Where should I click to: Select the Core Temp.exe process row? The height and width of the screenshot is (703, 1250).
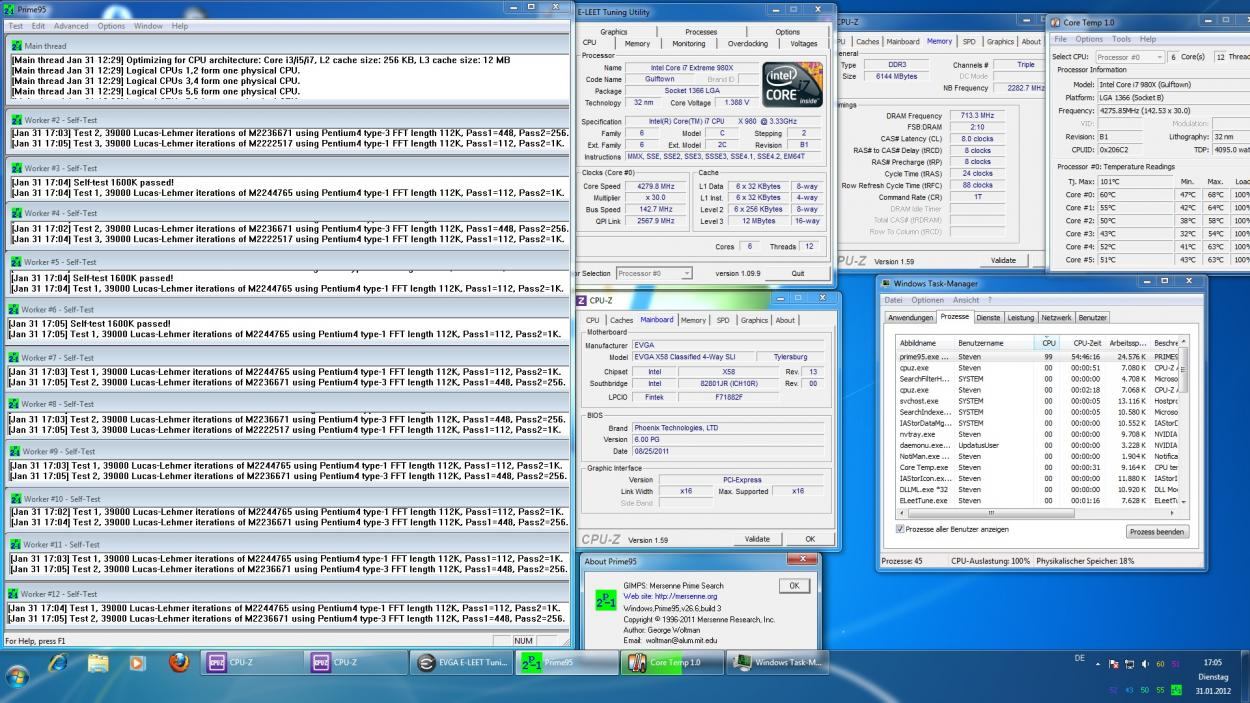pyautogui.click(x=1038, y=467)
